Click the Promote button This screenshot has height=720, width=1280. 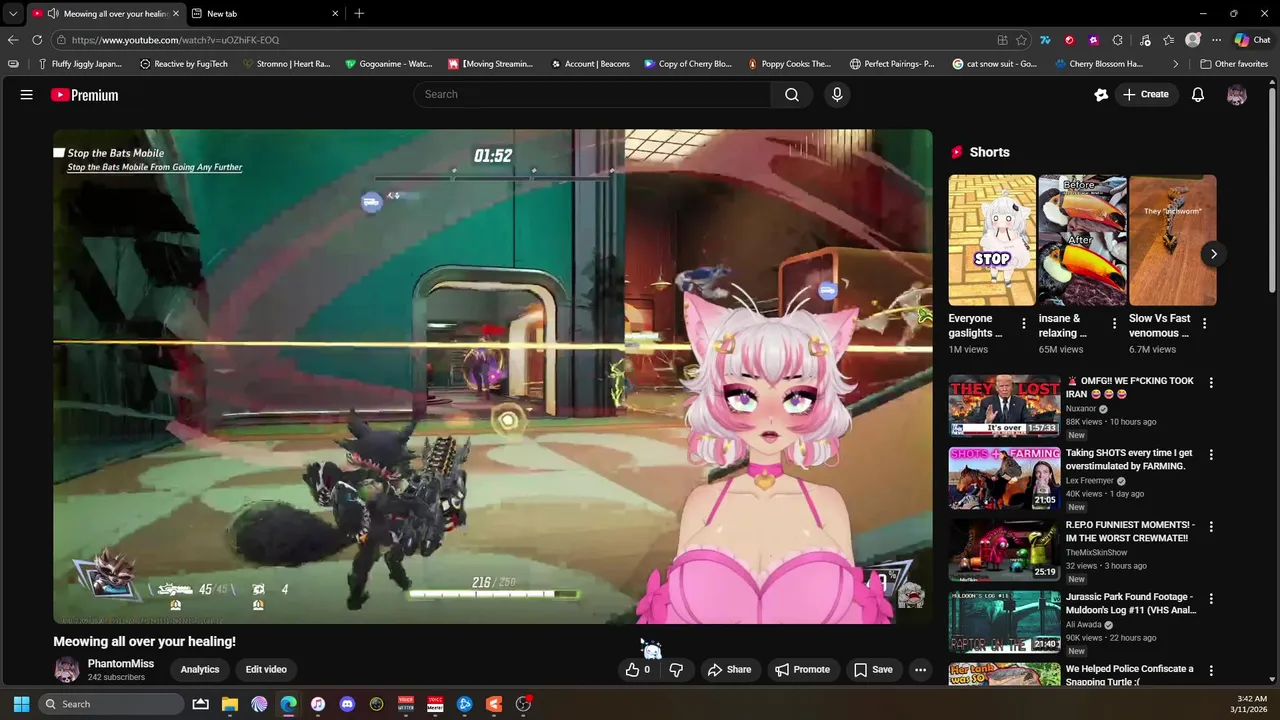[803, 670]
